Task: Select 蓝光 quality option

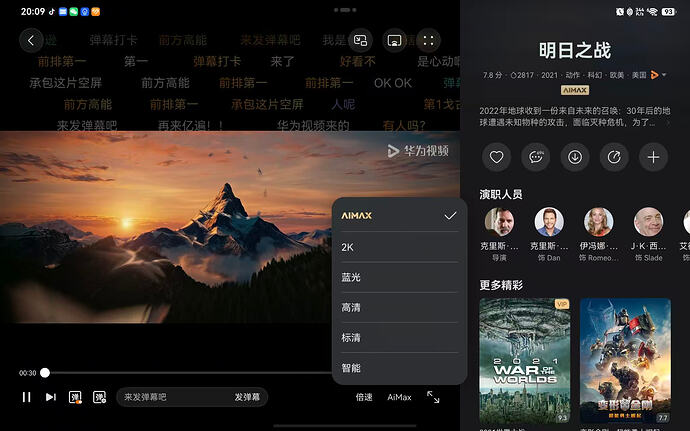Action: 400,277
